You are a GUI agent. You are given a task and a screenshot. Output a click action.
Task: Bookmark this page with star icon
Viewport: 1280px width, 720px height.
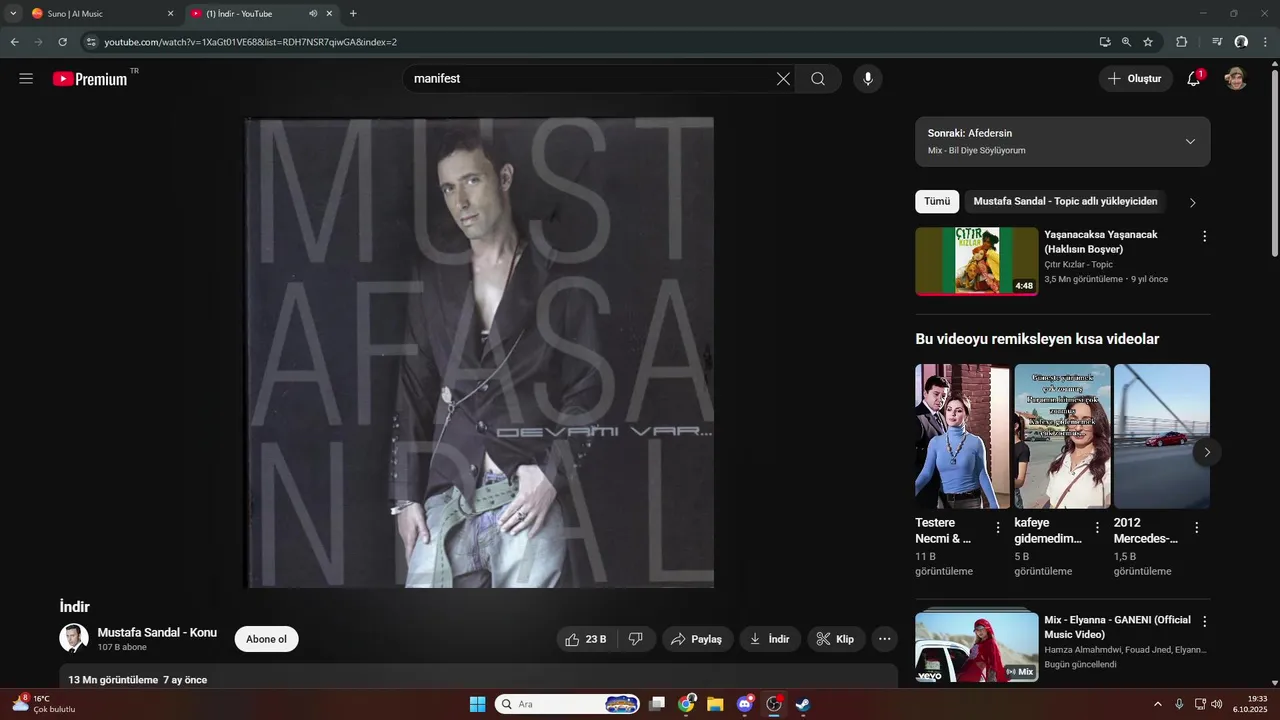[1148, 42]
